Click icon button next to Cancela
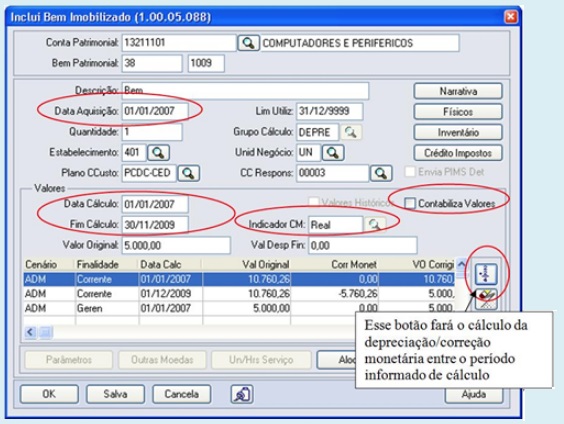 point(242,394)
